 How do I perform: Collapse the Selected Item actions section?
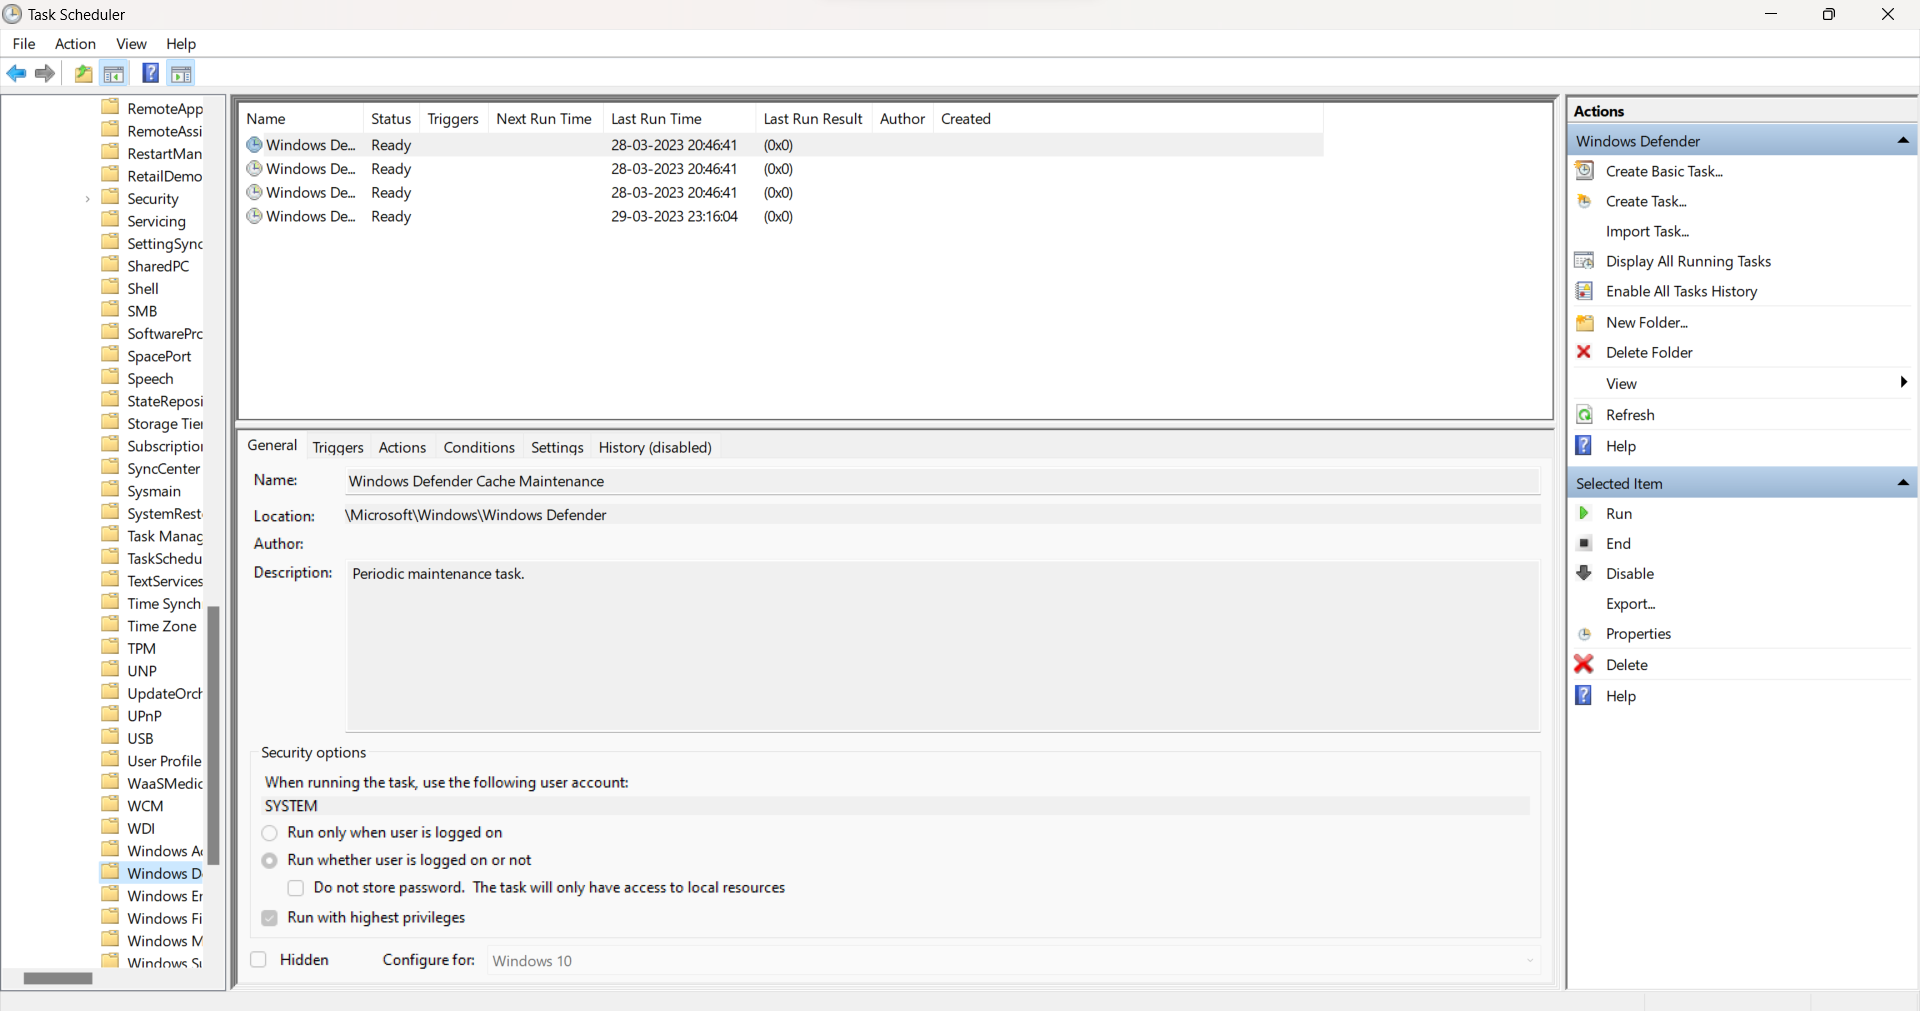coord(1903,483)
